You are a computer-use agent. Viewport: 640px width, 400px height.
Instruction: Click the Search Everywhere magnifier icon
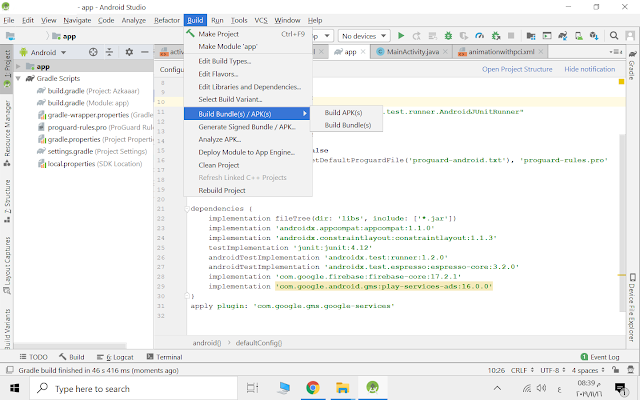[613, 36]
